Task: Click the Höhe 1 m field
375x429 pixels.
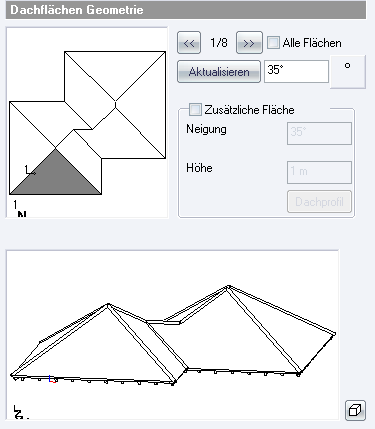Action: 319,172
